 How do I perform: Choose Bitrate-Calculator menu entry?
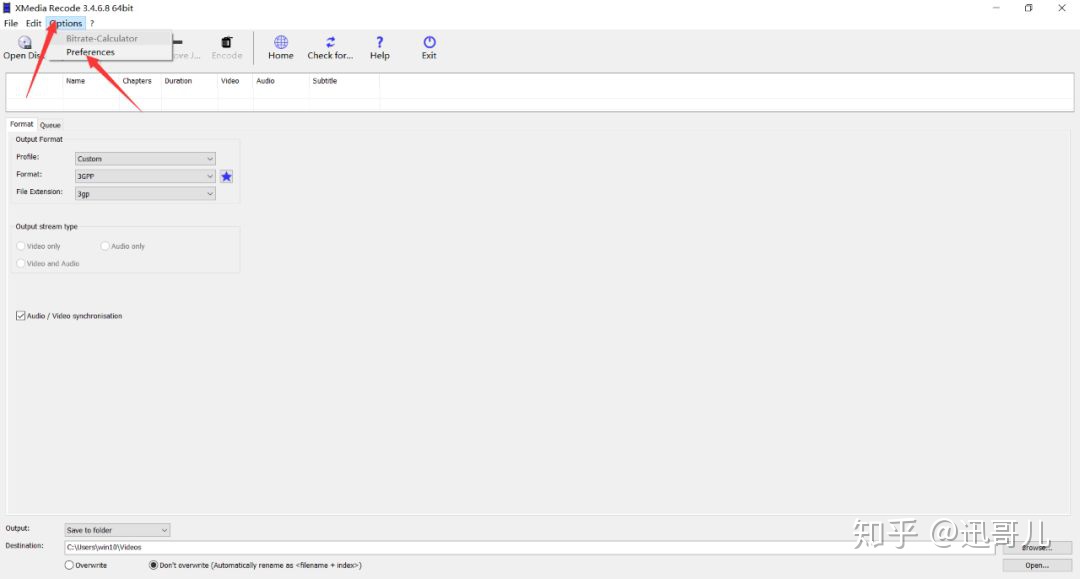102,39
